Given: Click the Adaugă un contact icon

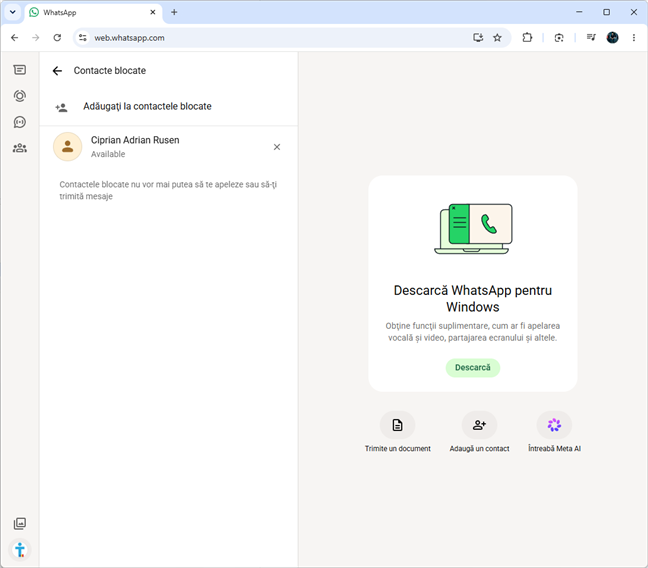Looking at the screenshot, I should 479,425.
